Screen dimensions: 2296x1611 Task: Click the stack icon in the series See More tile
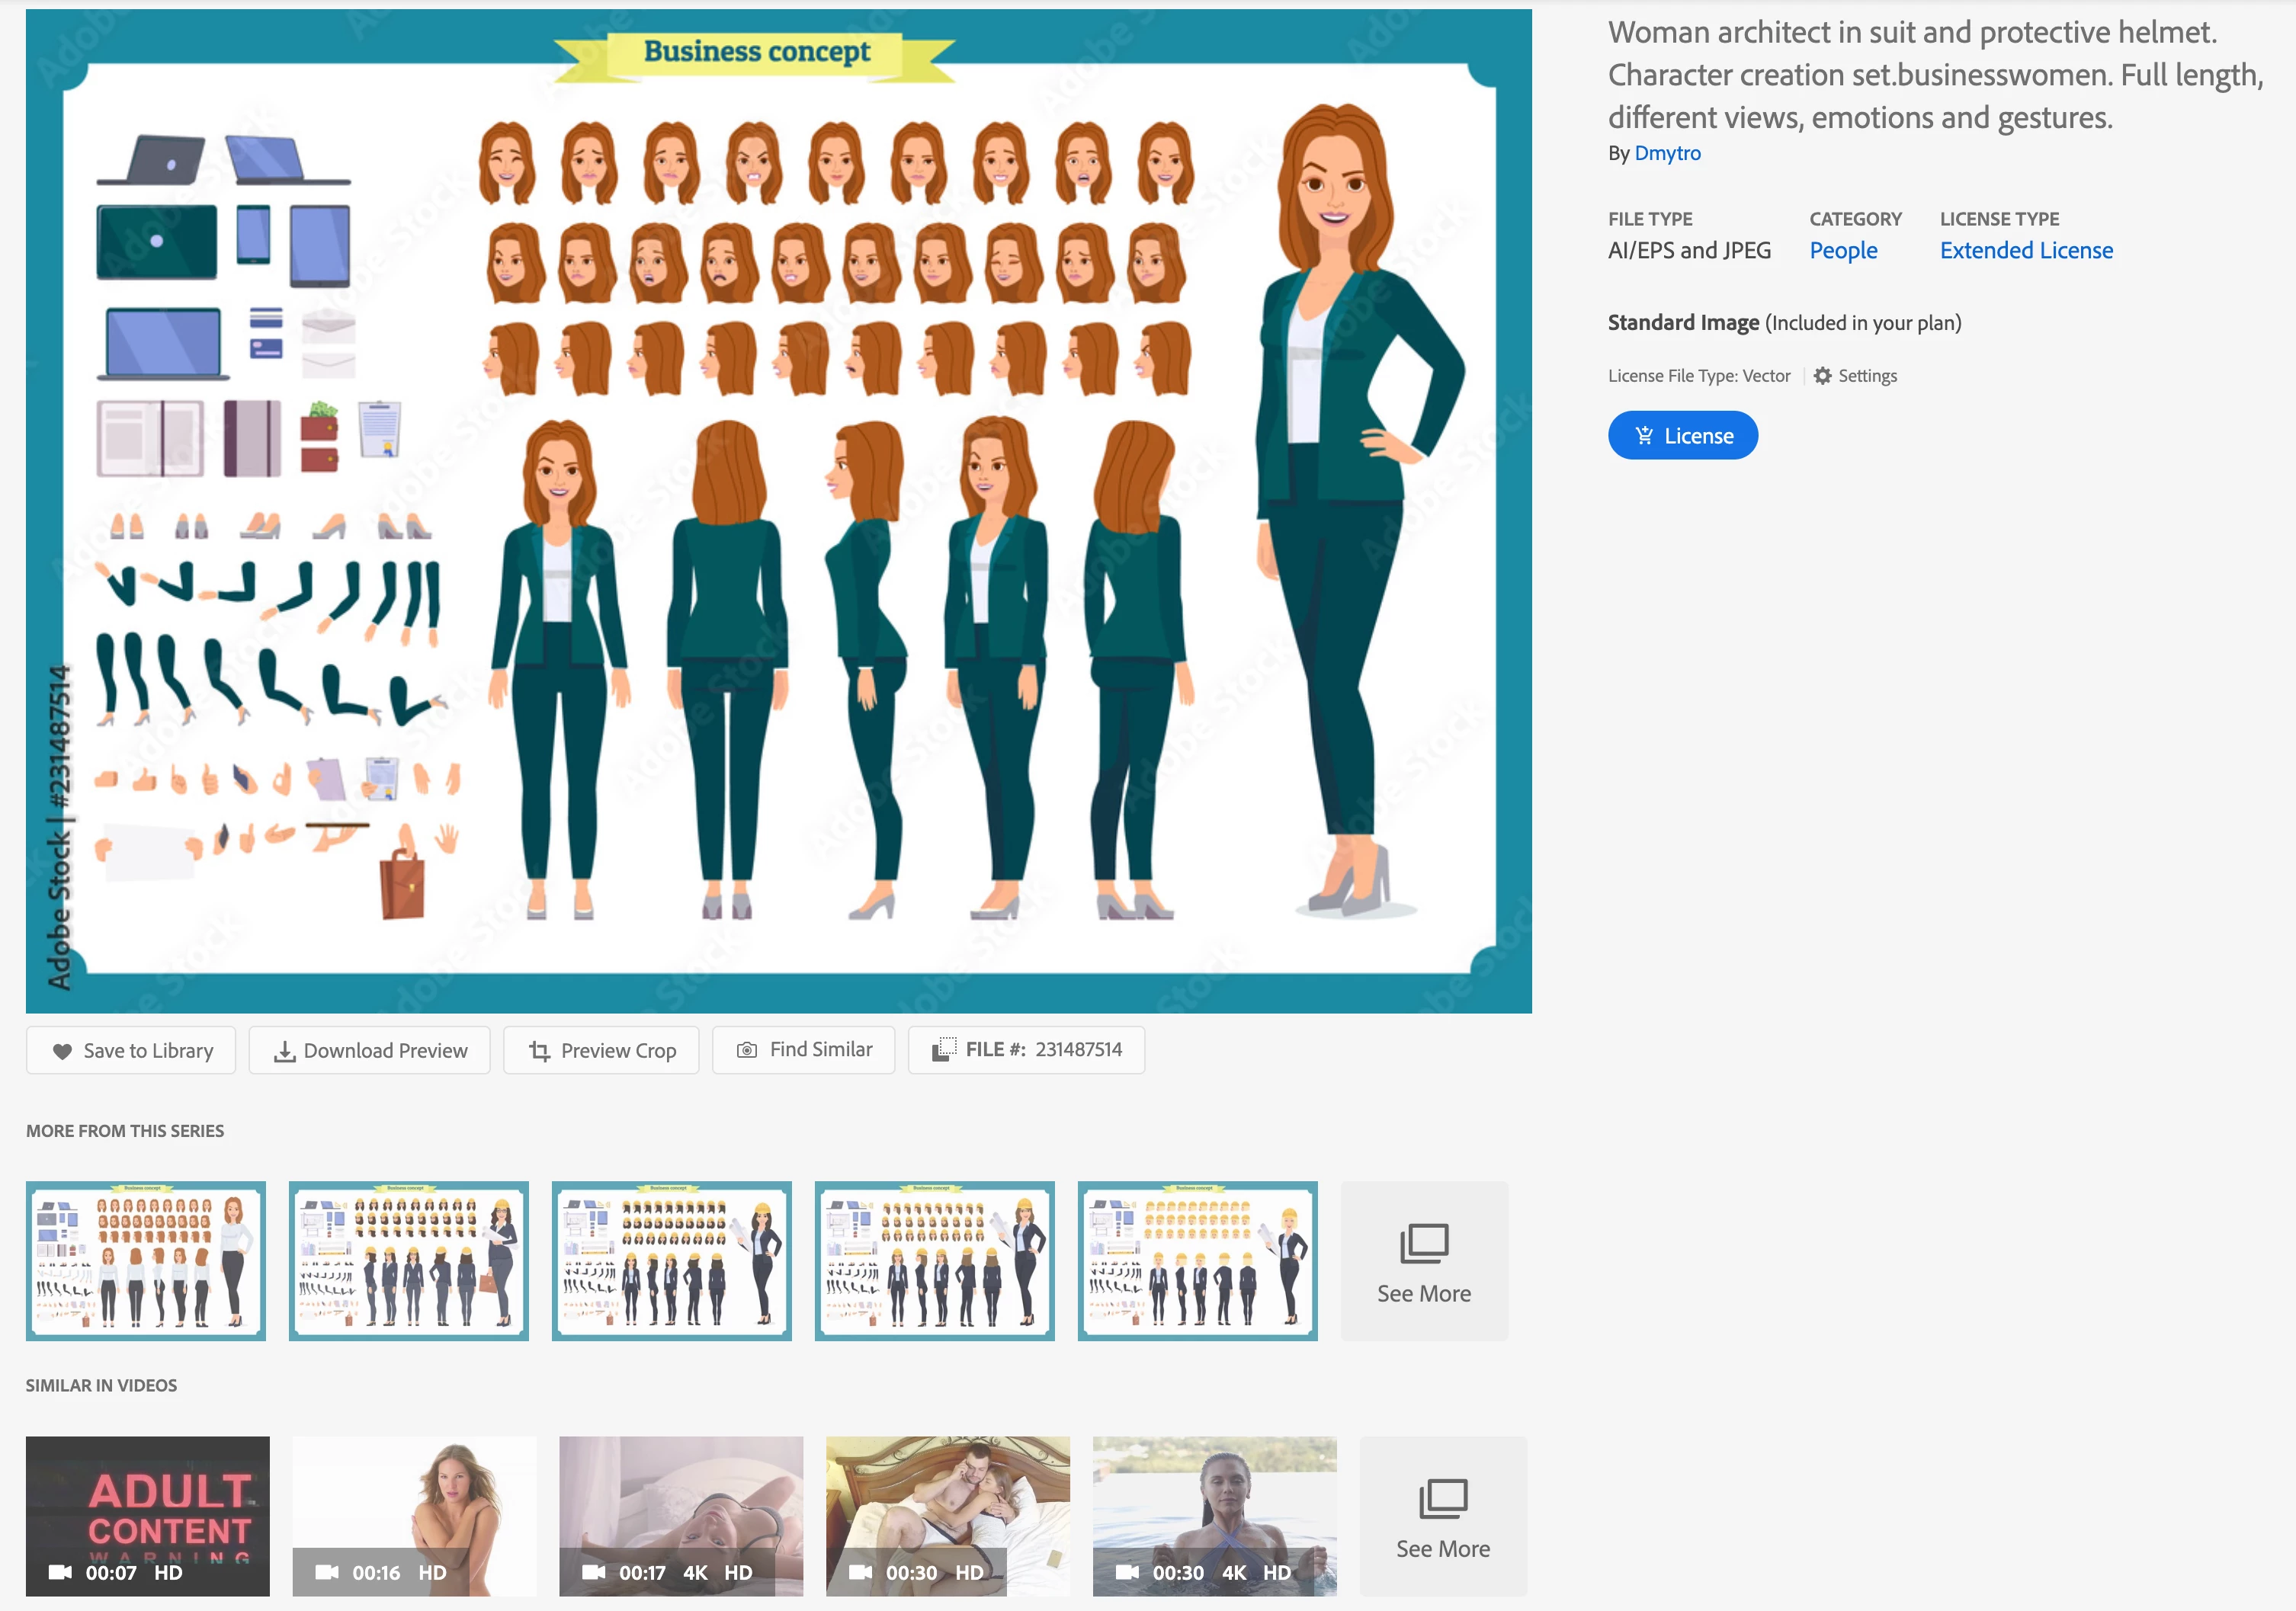tap(1423, 1243)
